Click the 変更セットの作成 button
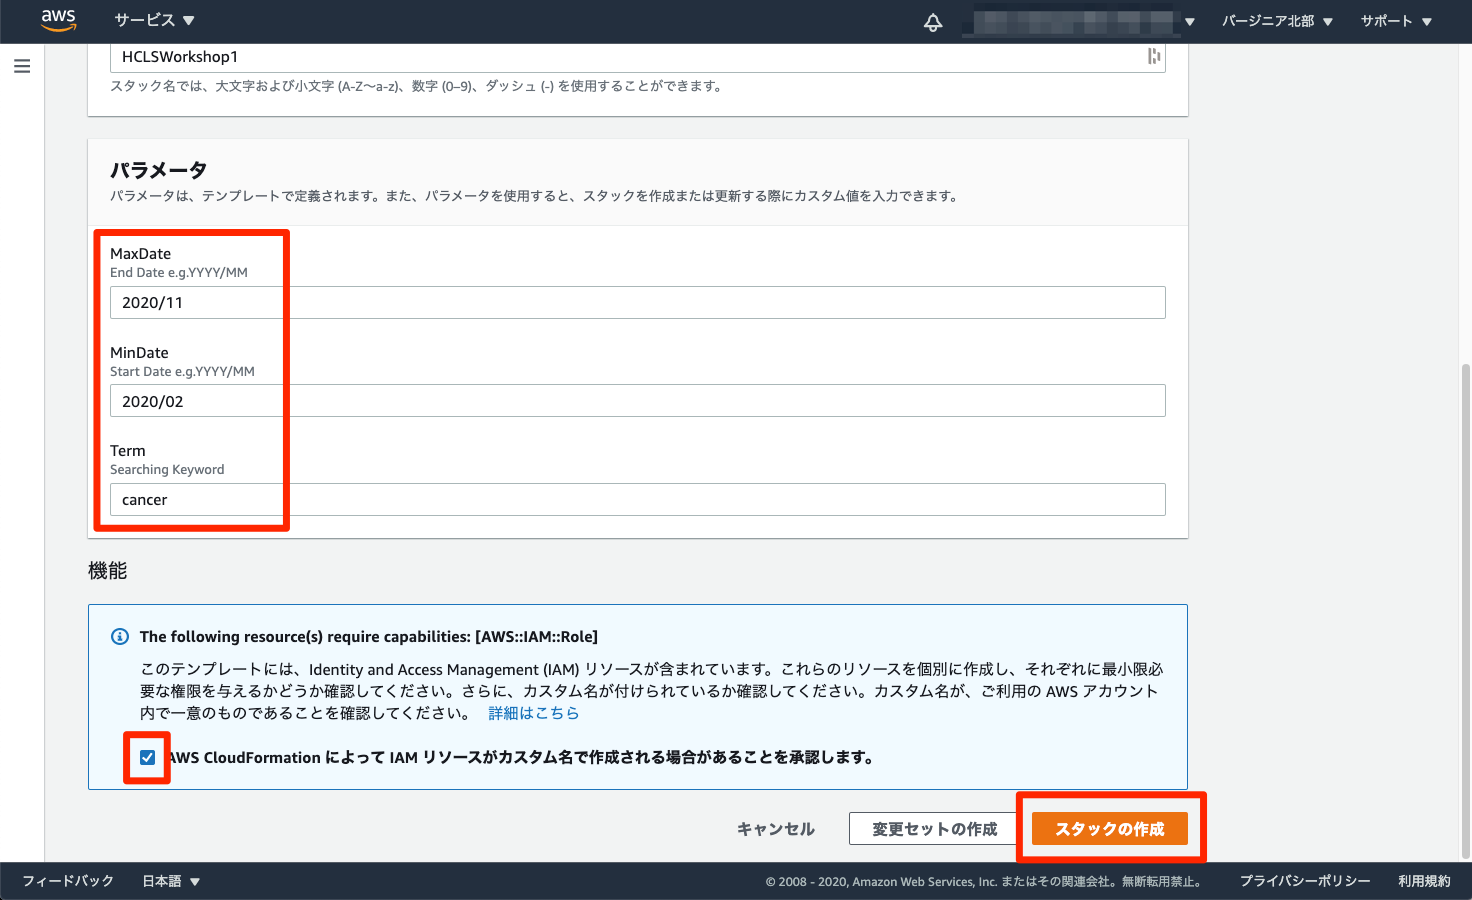Image resolution: width=1472 pixels, height=900 pixels. [x=934, y=829]
